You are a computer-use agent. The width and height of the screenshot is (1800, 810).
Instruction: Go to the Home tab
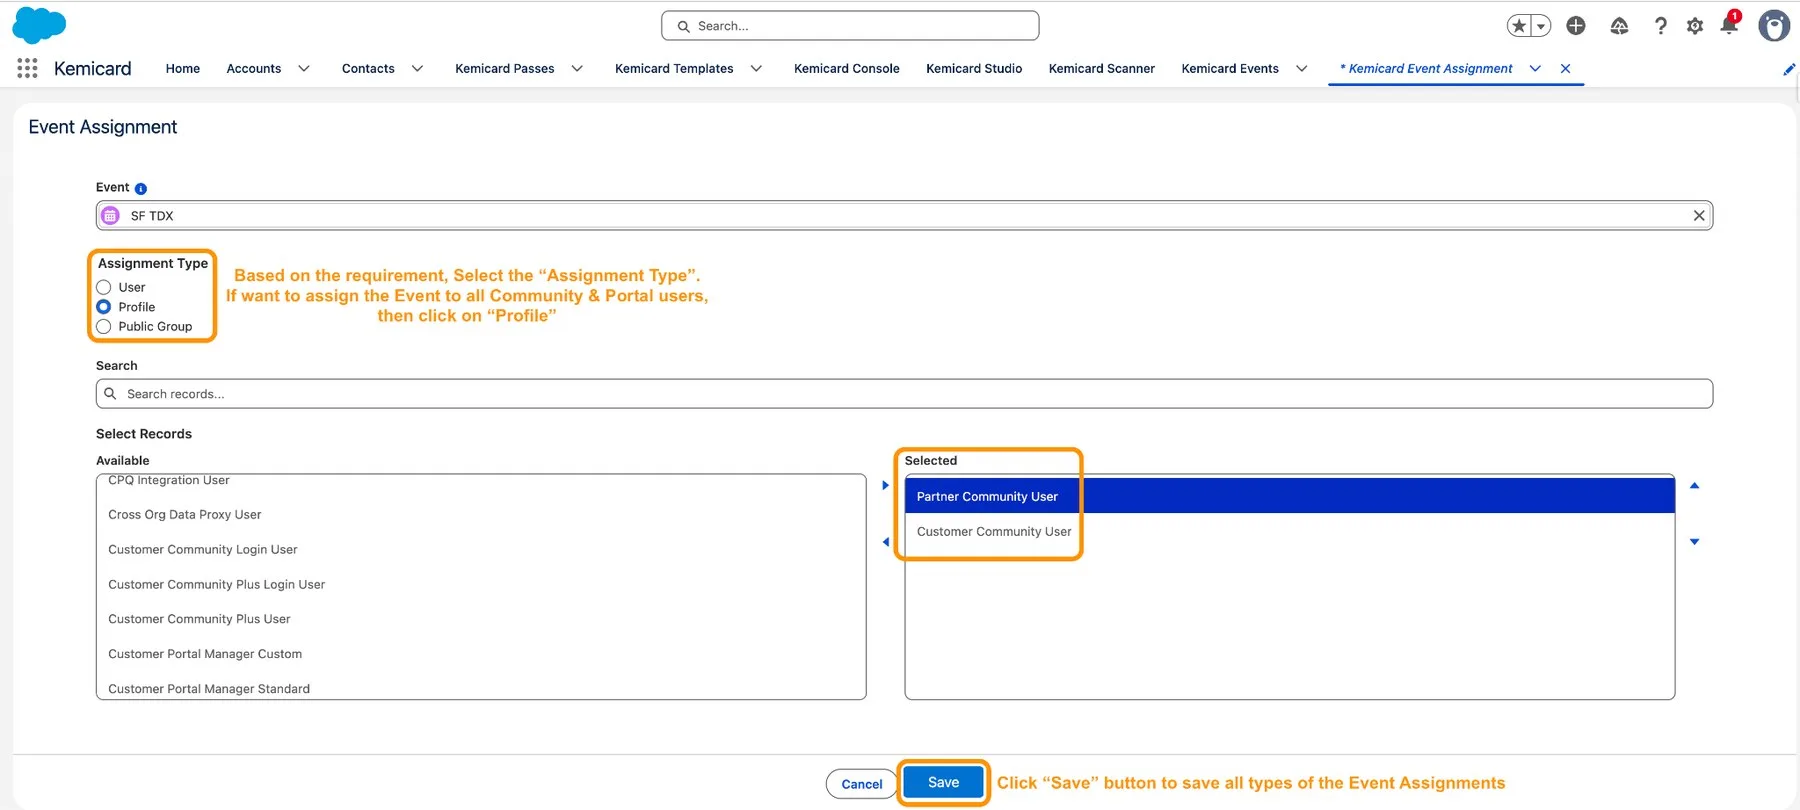click(x=183, y=68)
